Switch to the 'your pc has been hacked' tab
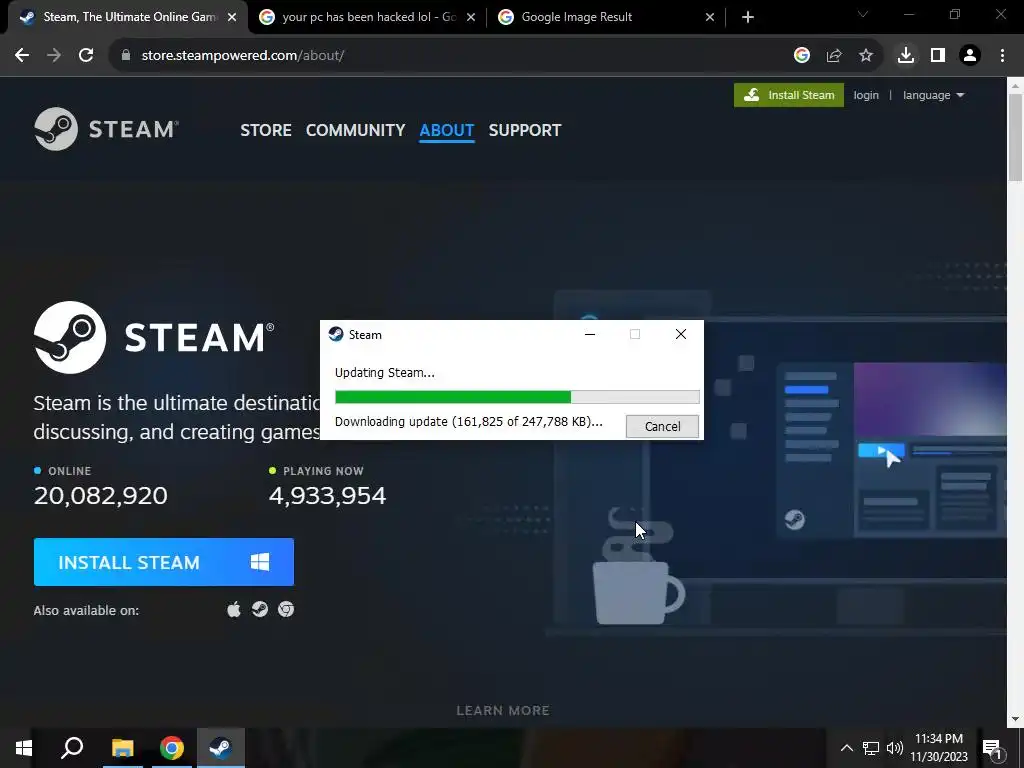The height and width of the screenshot is (768, 1024). pos(368,17)
